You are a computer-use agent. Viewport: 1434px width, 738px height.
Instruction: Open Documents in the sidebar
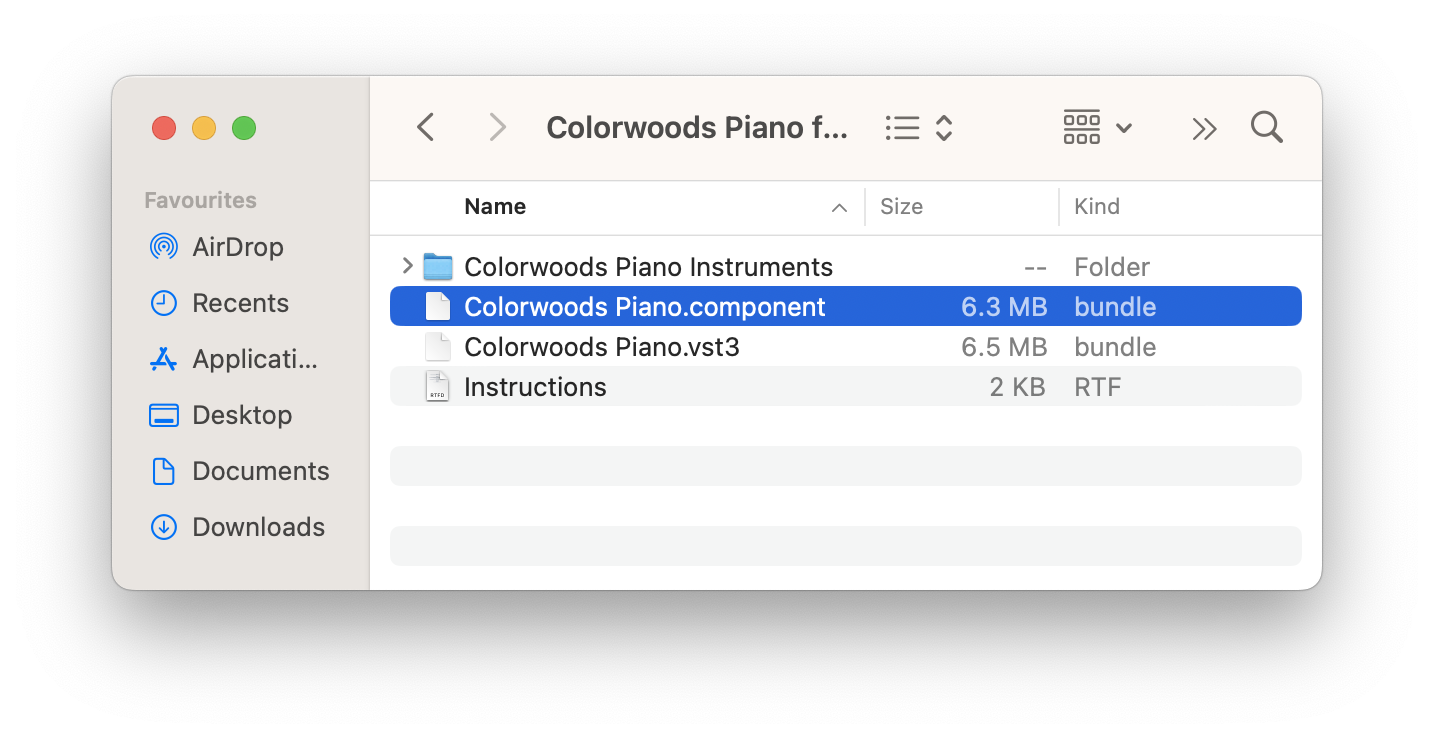click(260, 471)
